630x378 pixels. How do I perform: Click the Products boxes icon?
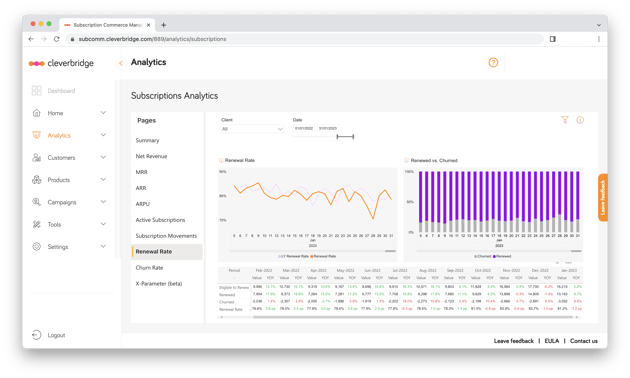pos(37,180)
